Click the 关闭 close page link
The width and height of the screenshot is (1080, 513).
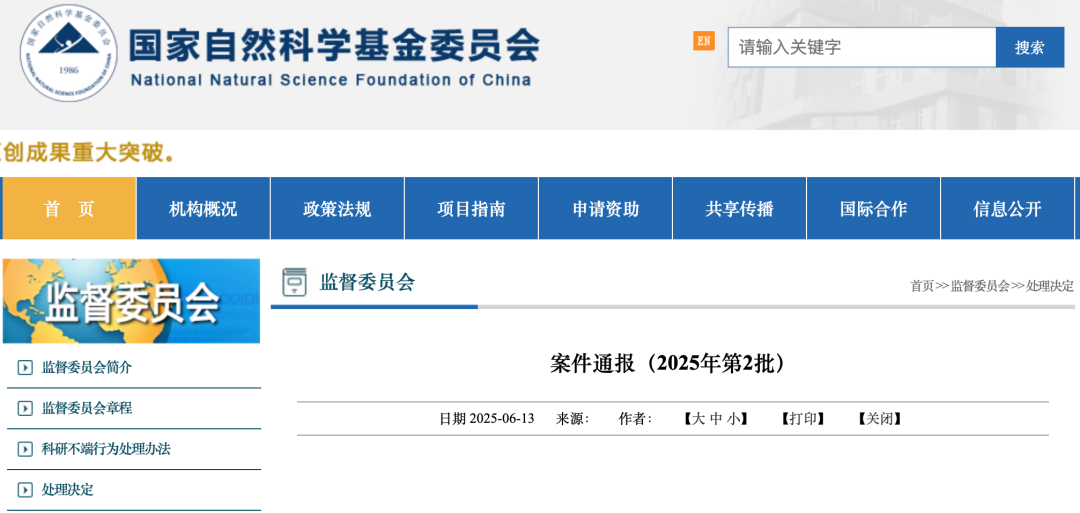pos(880,419)
